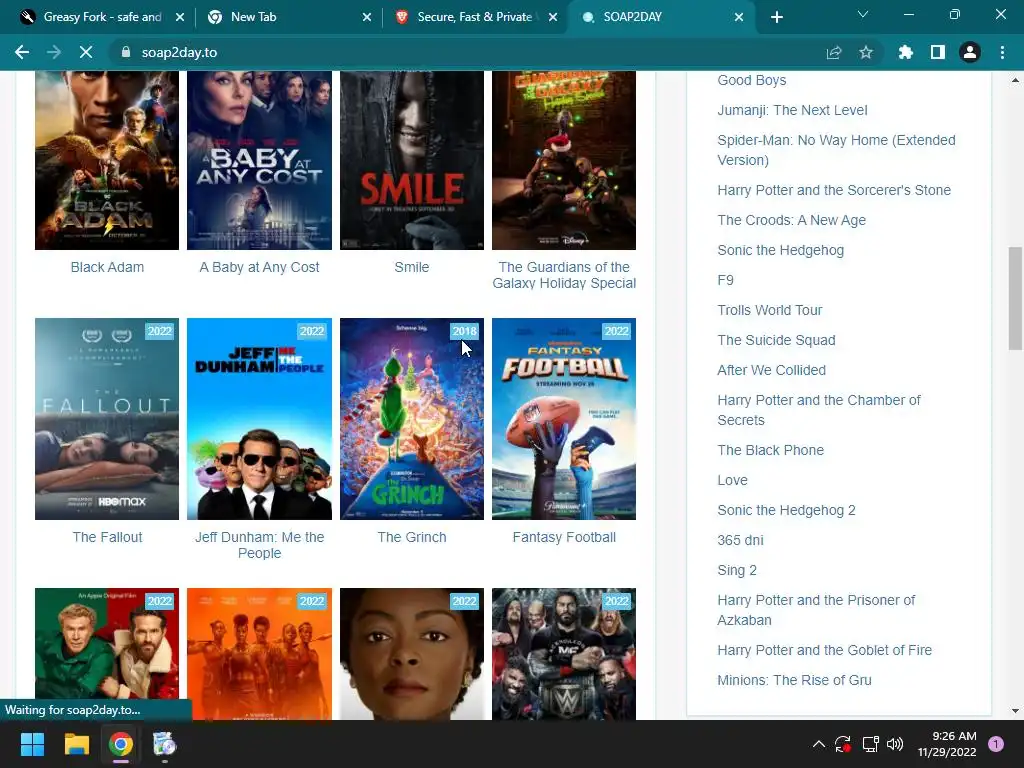This screenshot has width=1024, height=768.
Task: Click The Fallout title link
Action: [107, 537]
